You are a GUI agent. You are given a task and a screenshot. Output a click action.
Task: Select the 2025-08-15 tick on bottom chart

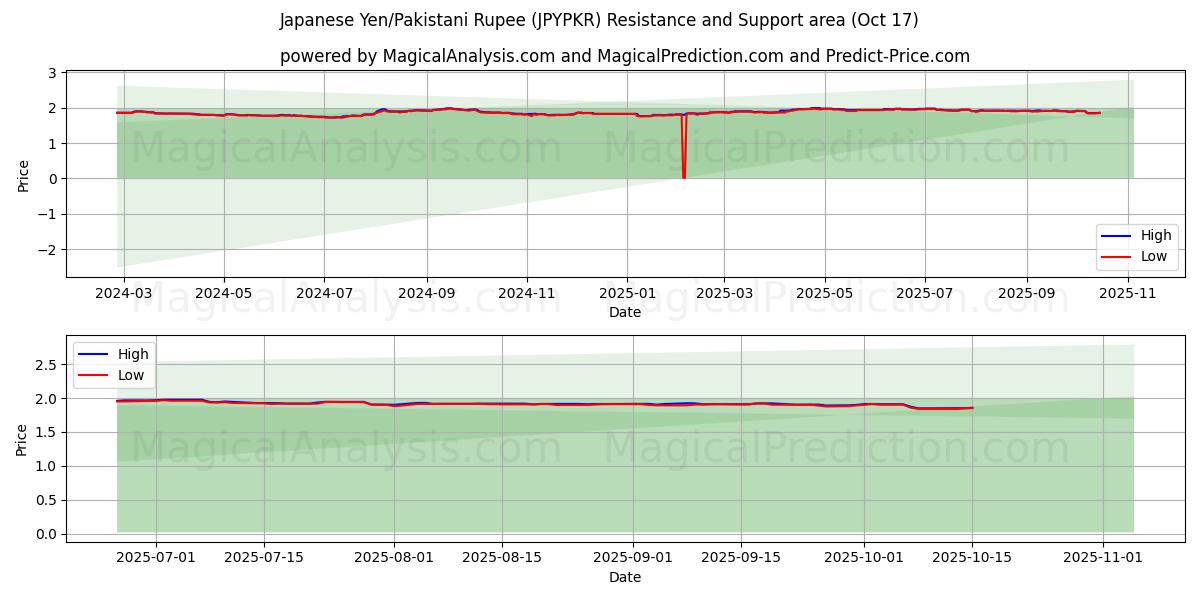click(x=502, y=557)
